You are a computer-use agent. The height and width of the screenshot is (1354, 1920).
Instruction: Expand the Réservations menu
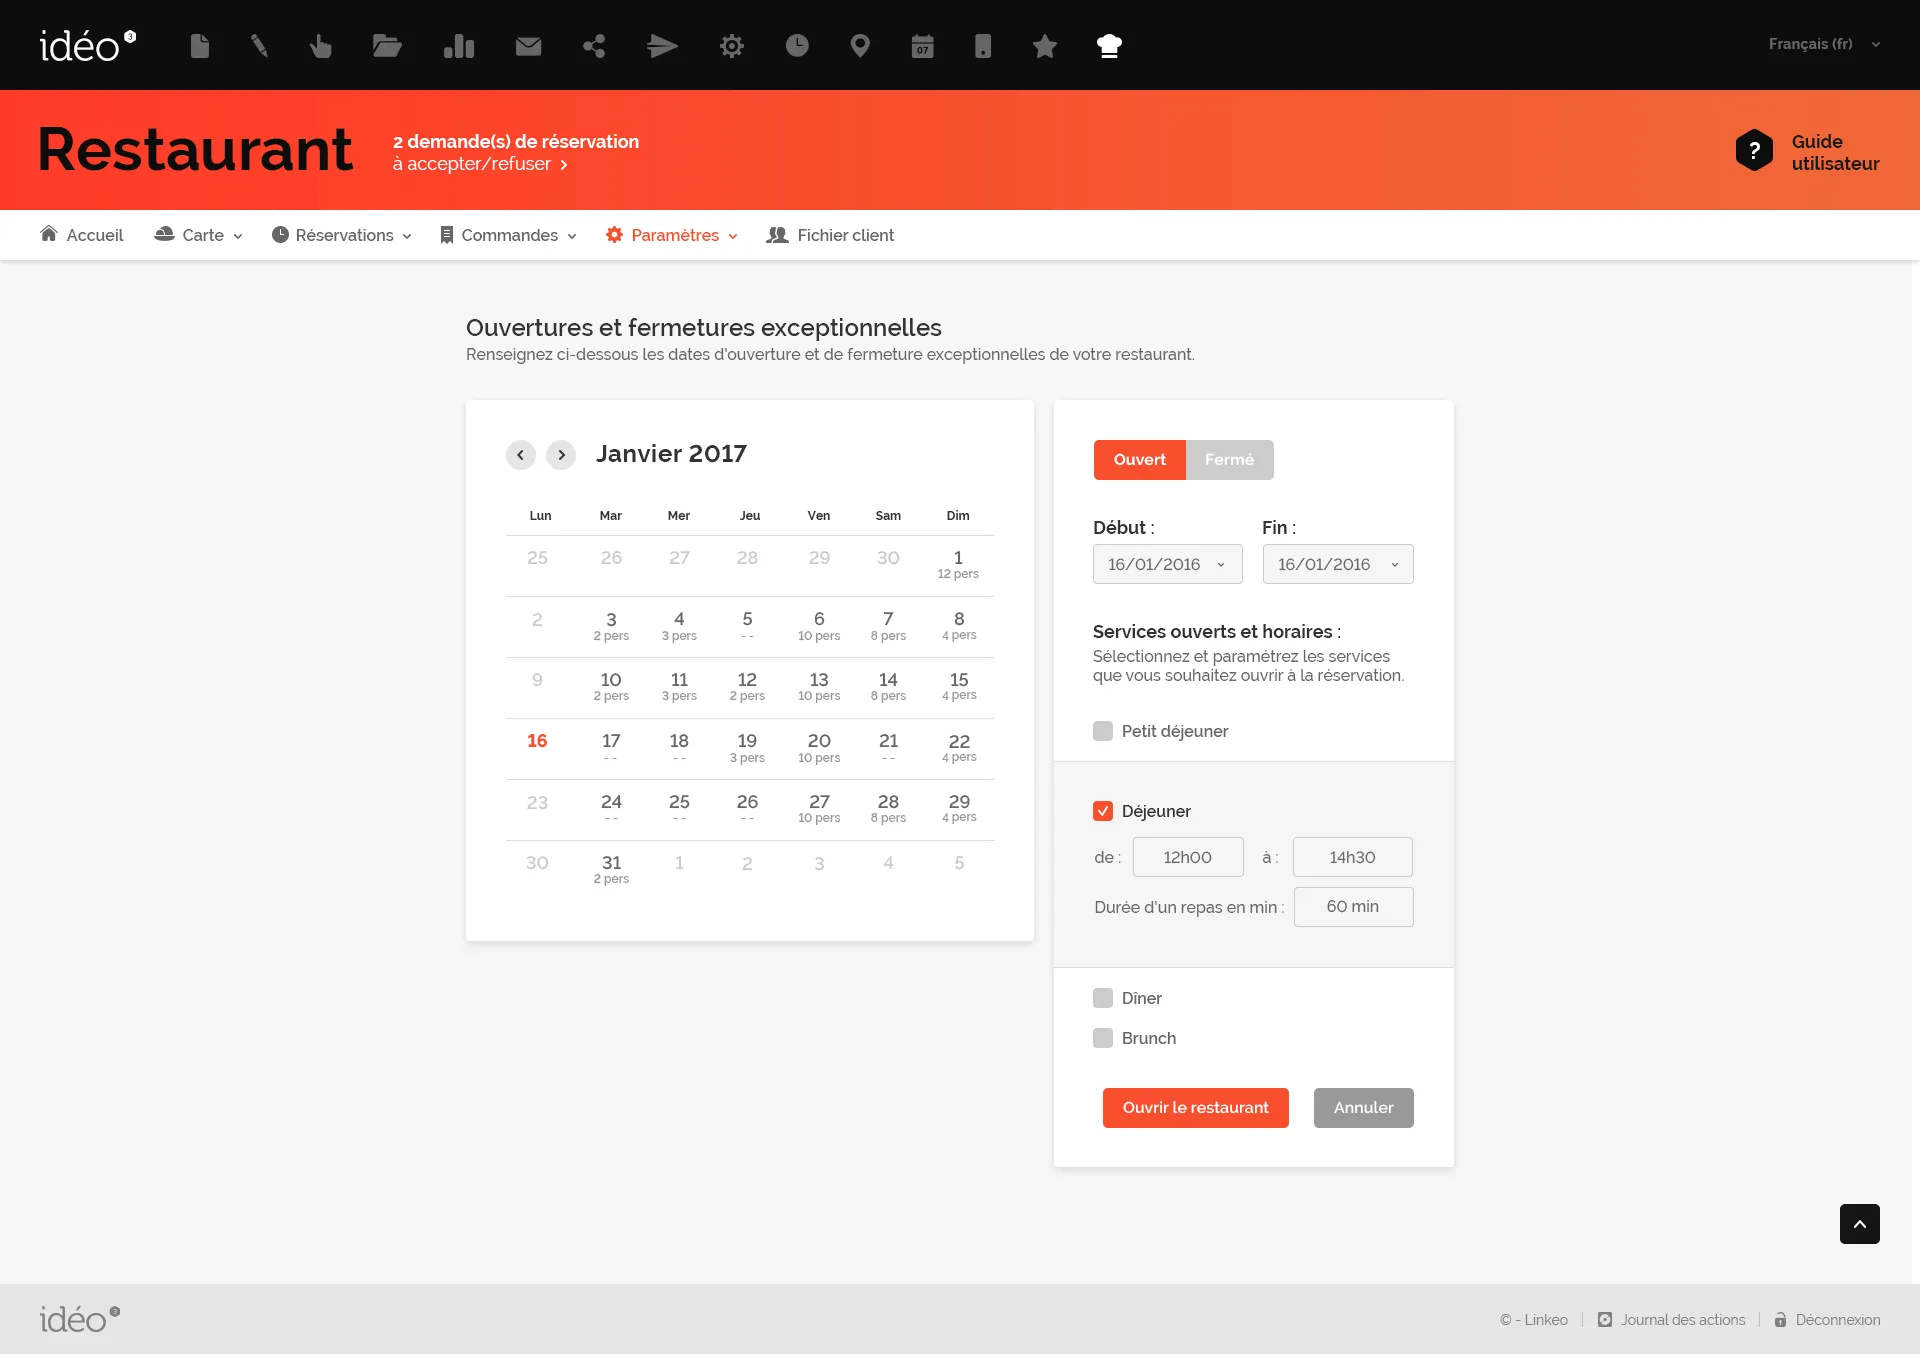(342, 235)
